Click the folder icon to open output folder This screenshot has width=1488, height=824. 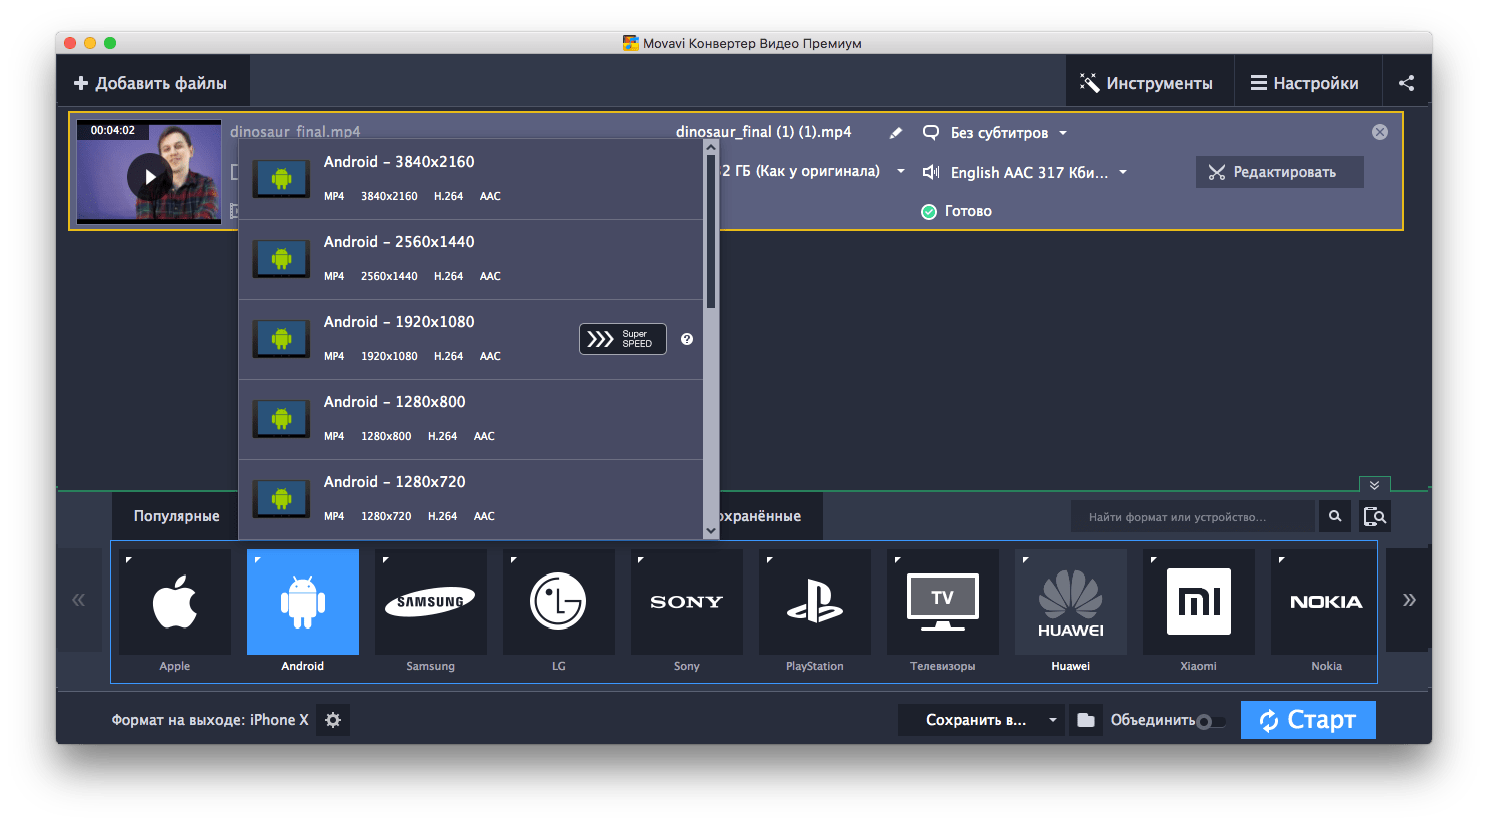tap(1085, 720)
